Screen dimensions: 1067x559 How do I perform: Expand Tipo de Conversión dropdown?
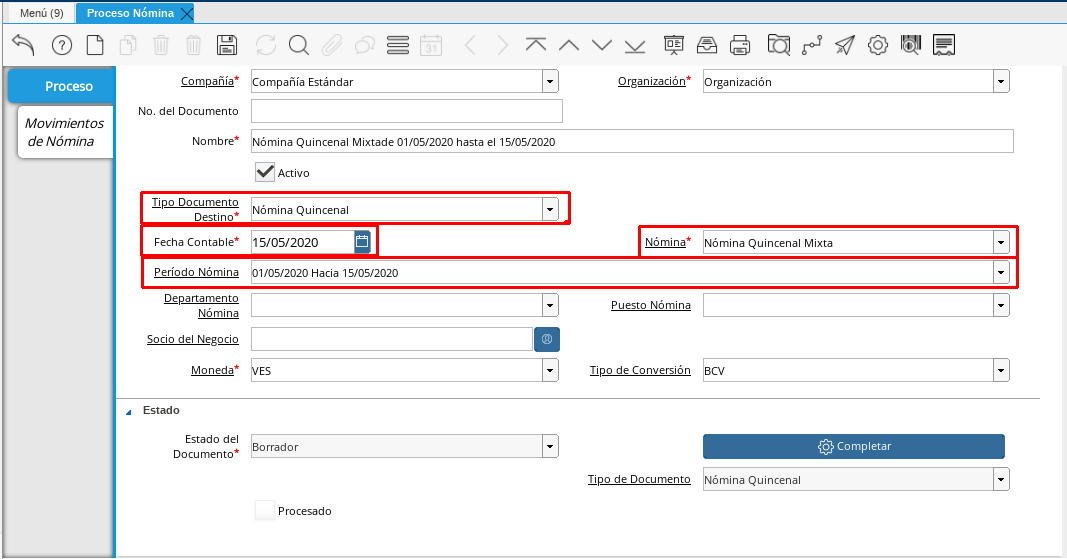tap(1001, 370)
